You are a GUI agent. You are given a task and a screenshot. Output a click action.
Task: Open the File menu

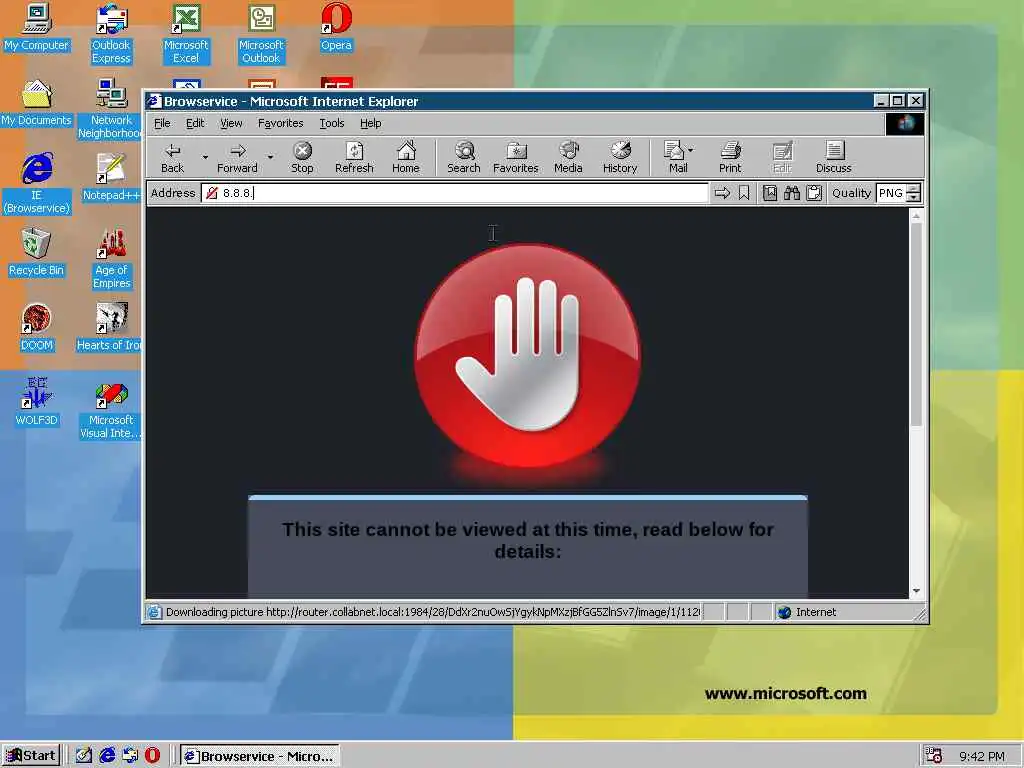coord(162,123)
